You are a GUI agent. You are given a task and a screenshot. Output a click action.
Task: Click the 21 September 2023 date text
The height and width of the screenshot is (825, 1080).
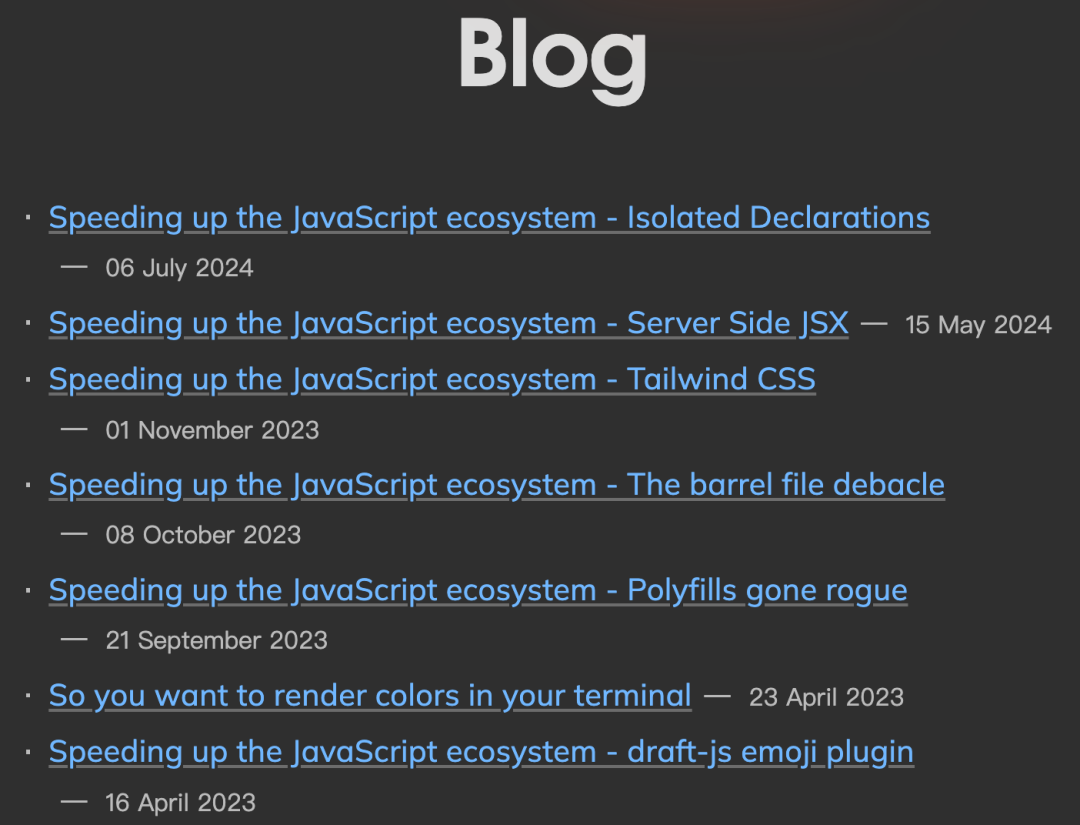tap(216, 640)
